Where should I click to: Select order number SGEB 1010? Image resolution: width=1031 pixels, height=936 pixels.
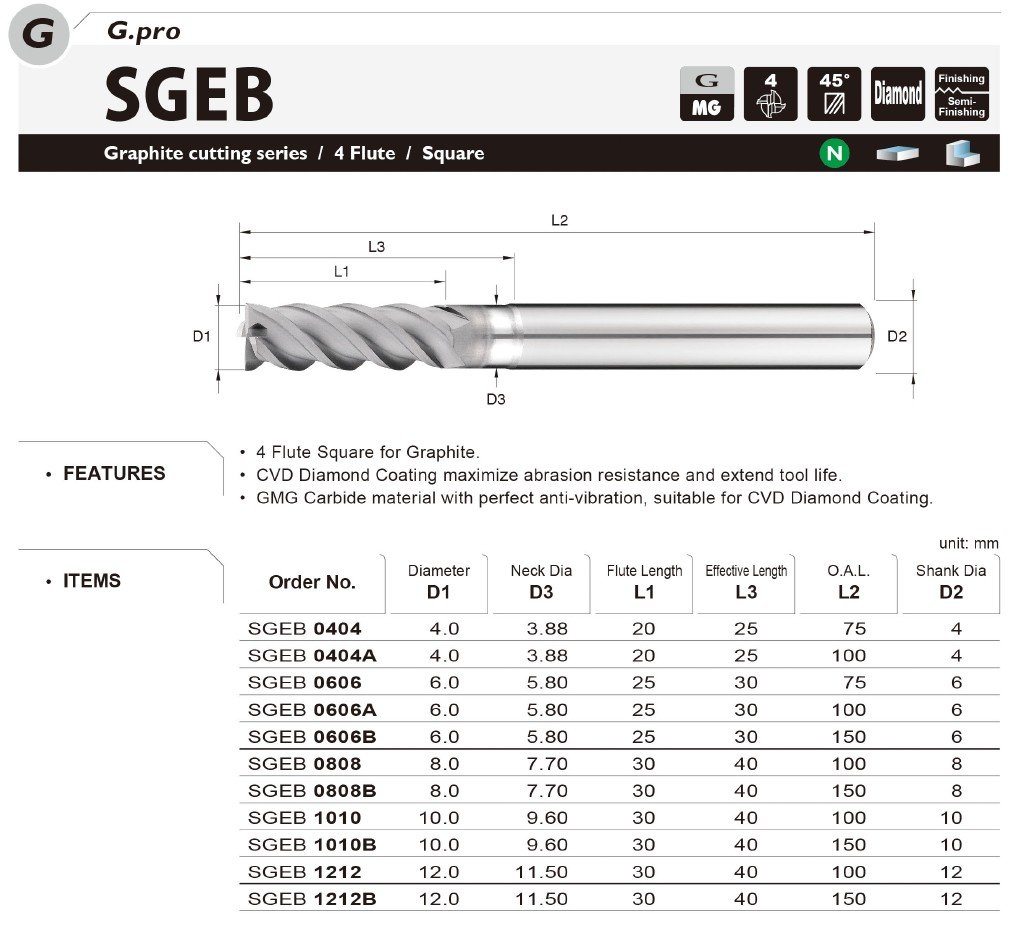305,817
